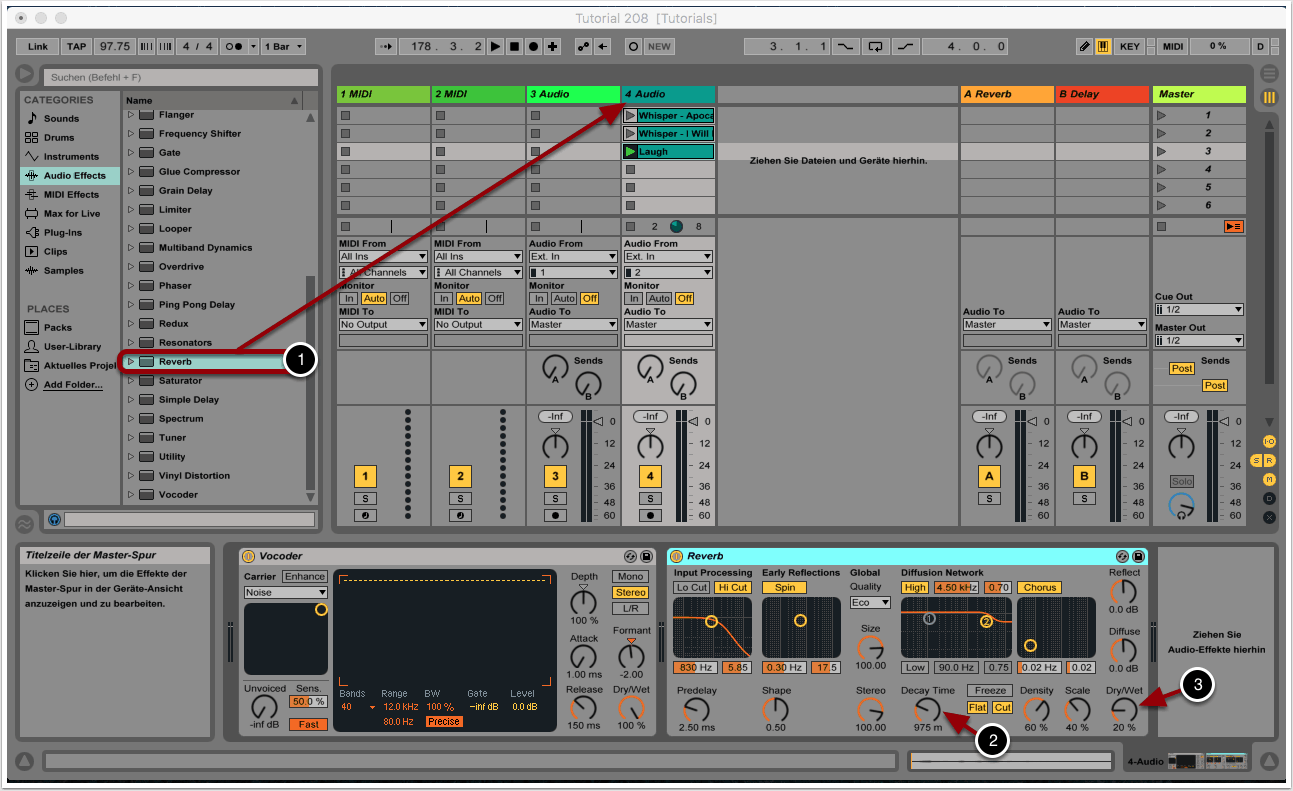This screenshot has height=791, width=1293.
Task: Expand the Reverb folder in the browser
Action: tap(130, 362)
